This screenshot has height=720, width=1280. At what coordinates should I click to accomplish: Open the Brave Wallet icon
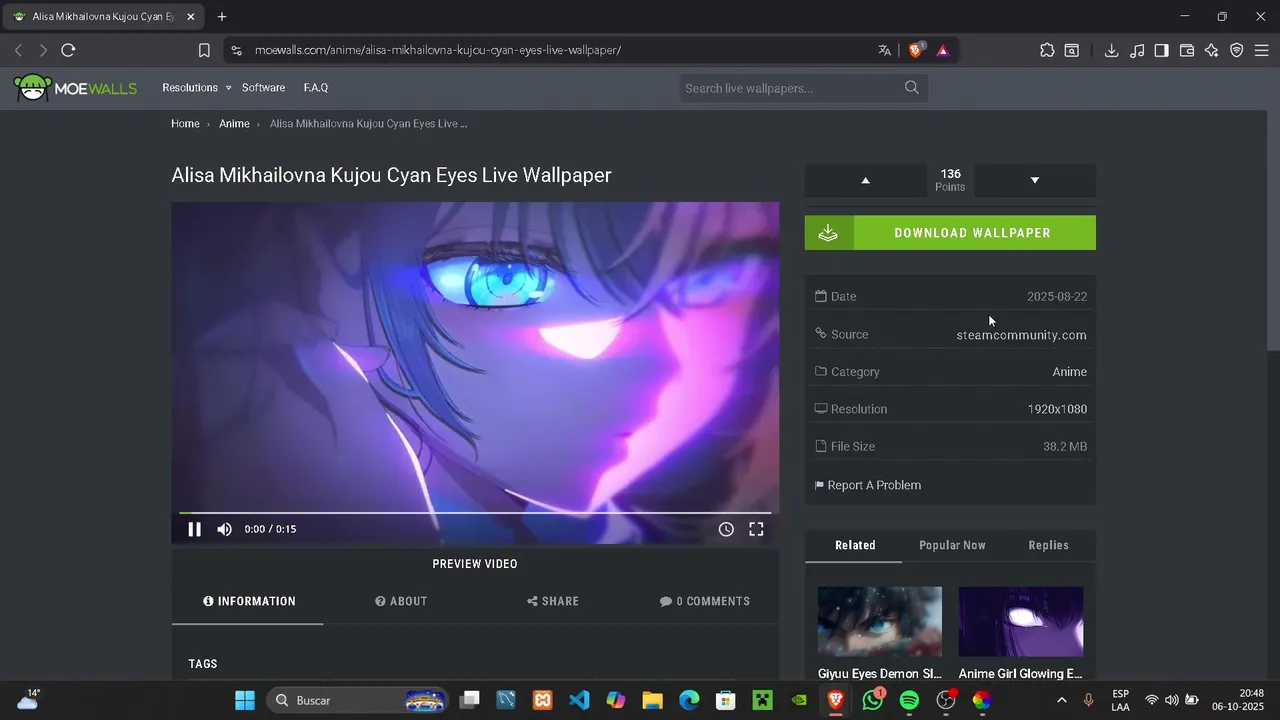click(1187, 50)
